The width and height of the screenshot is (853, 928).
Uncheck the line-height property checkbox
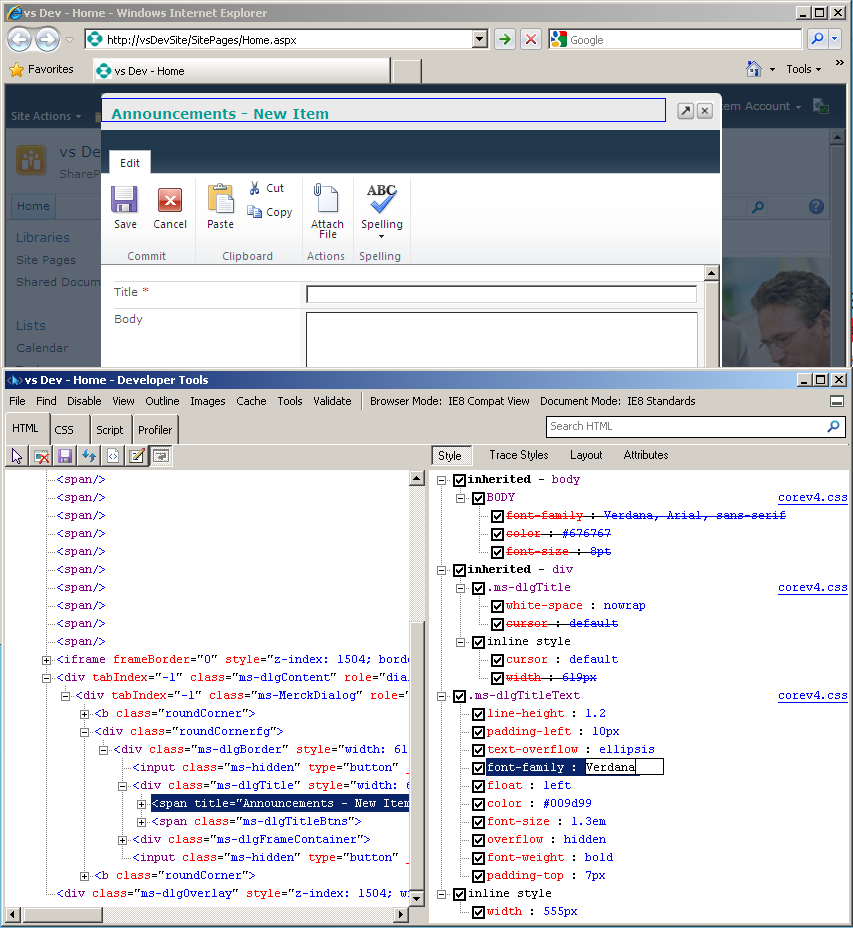coord(478,714)
